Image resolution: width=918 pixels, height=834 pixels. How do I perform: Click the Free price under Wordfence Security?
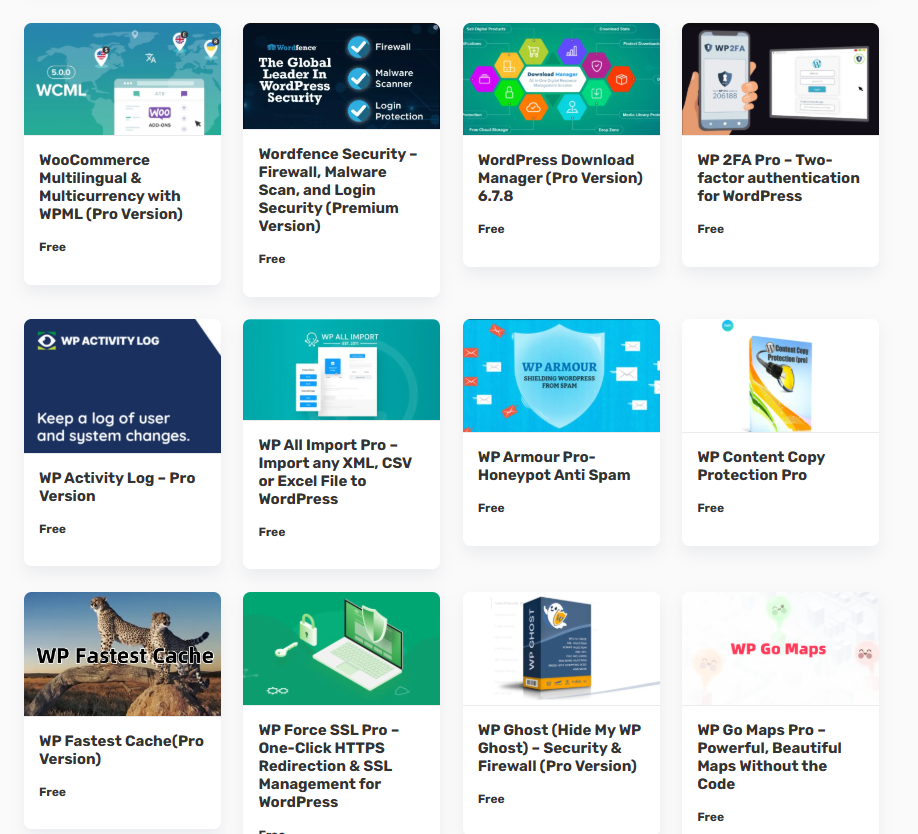(x=272, y=259)
